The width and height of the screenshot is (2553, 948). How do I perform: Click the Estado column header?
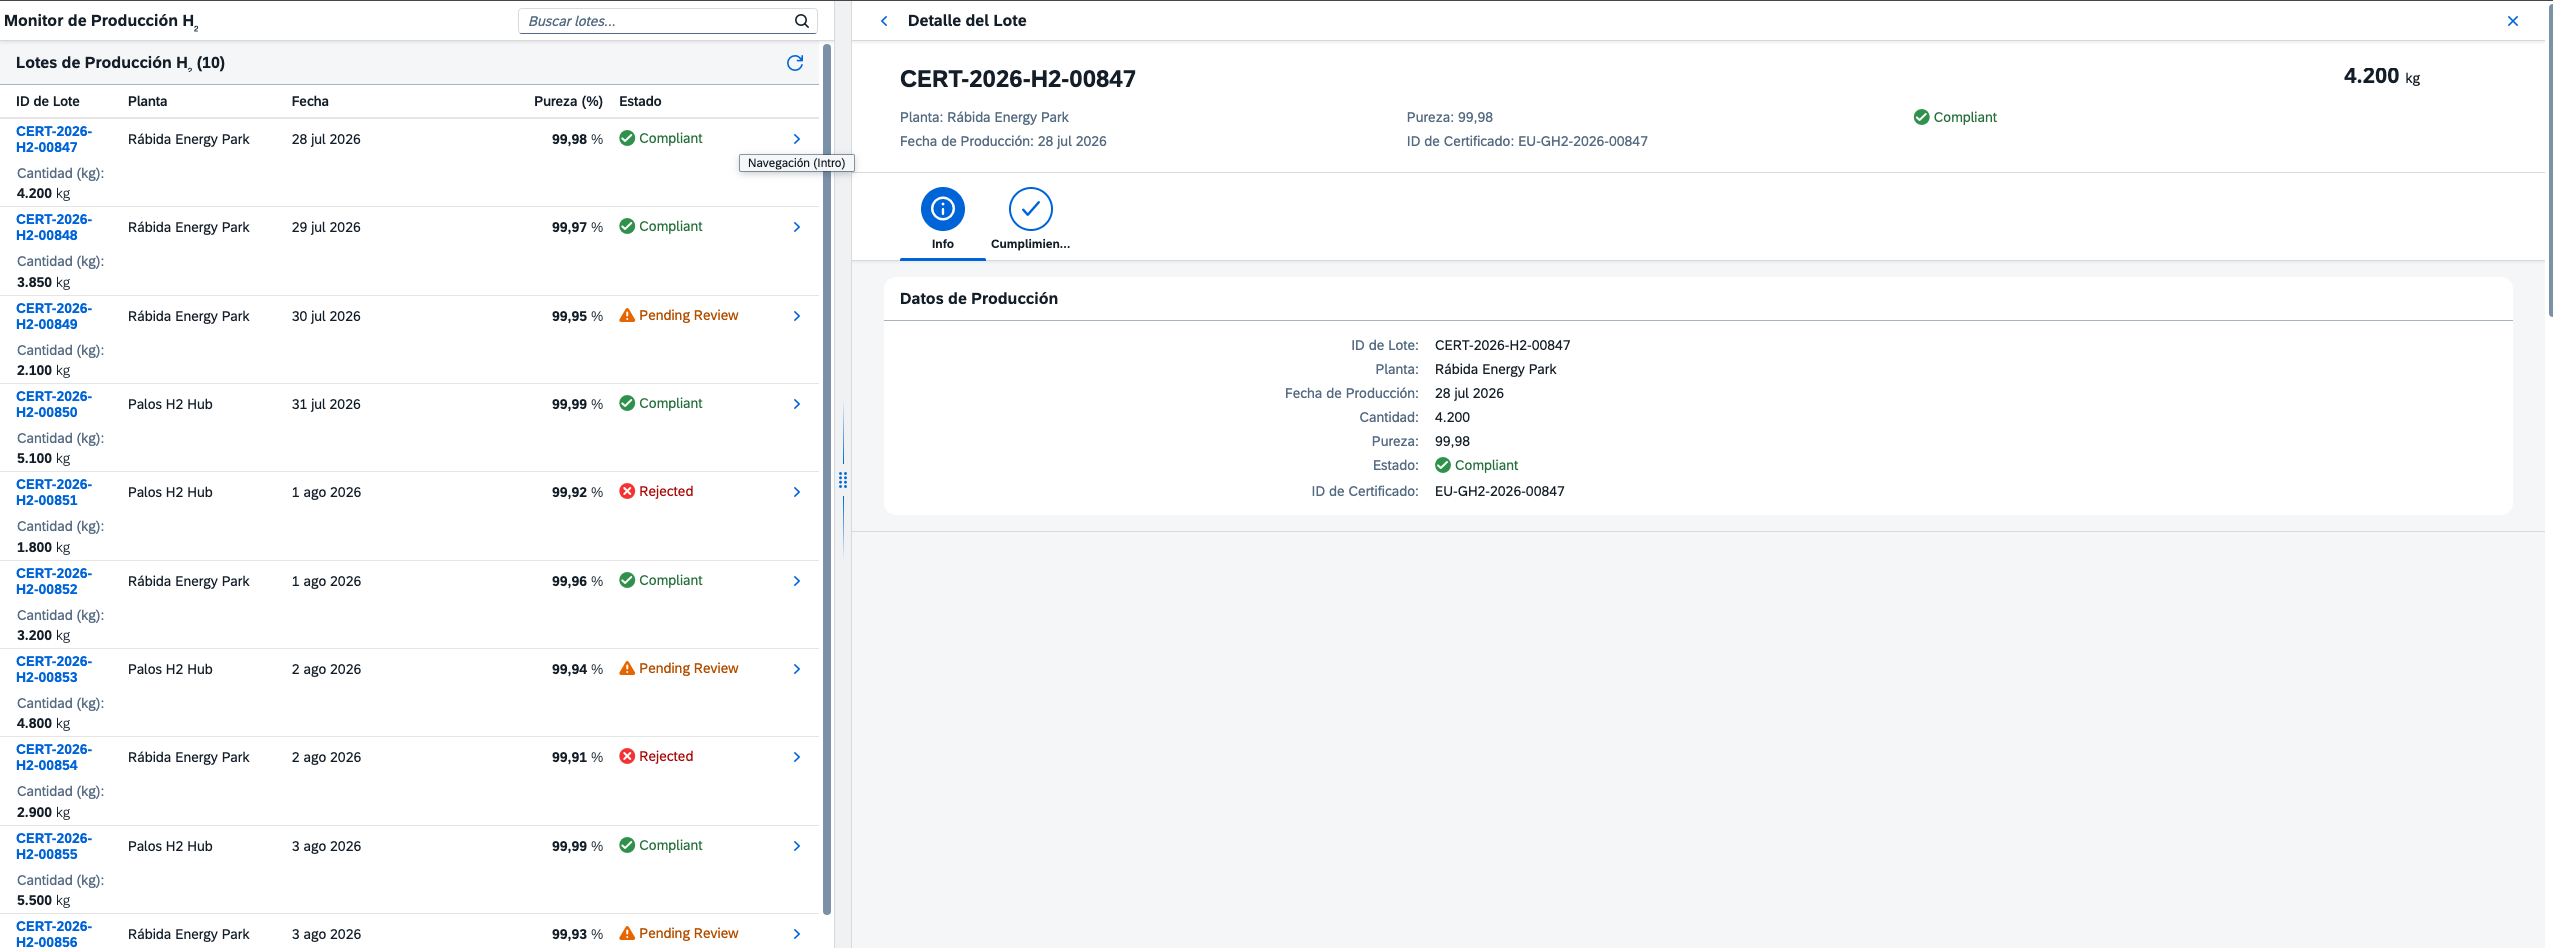[640, 101]
